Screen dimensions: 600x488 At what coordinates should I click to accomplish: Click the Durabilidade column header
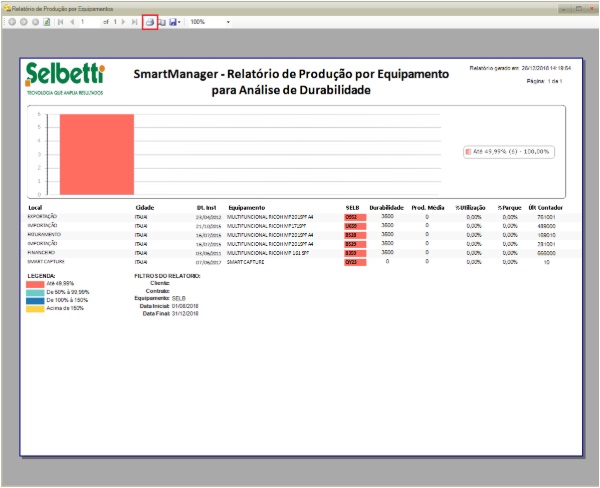(386, 208)
